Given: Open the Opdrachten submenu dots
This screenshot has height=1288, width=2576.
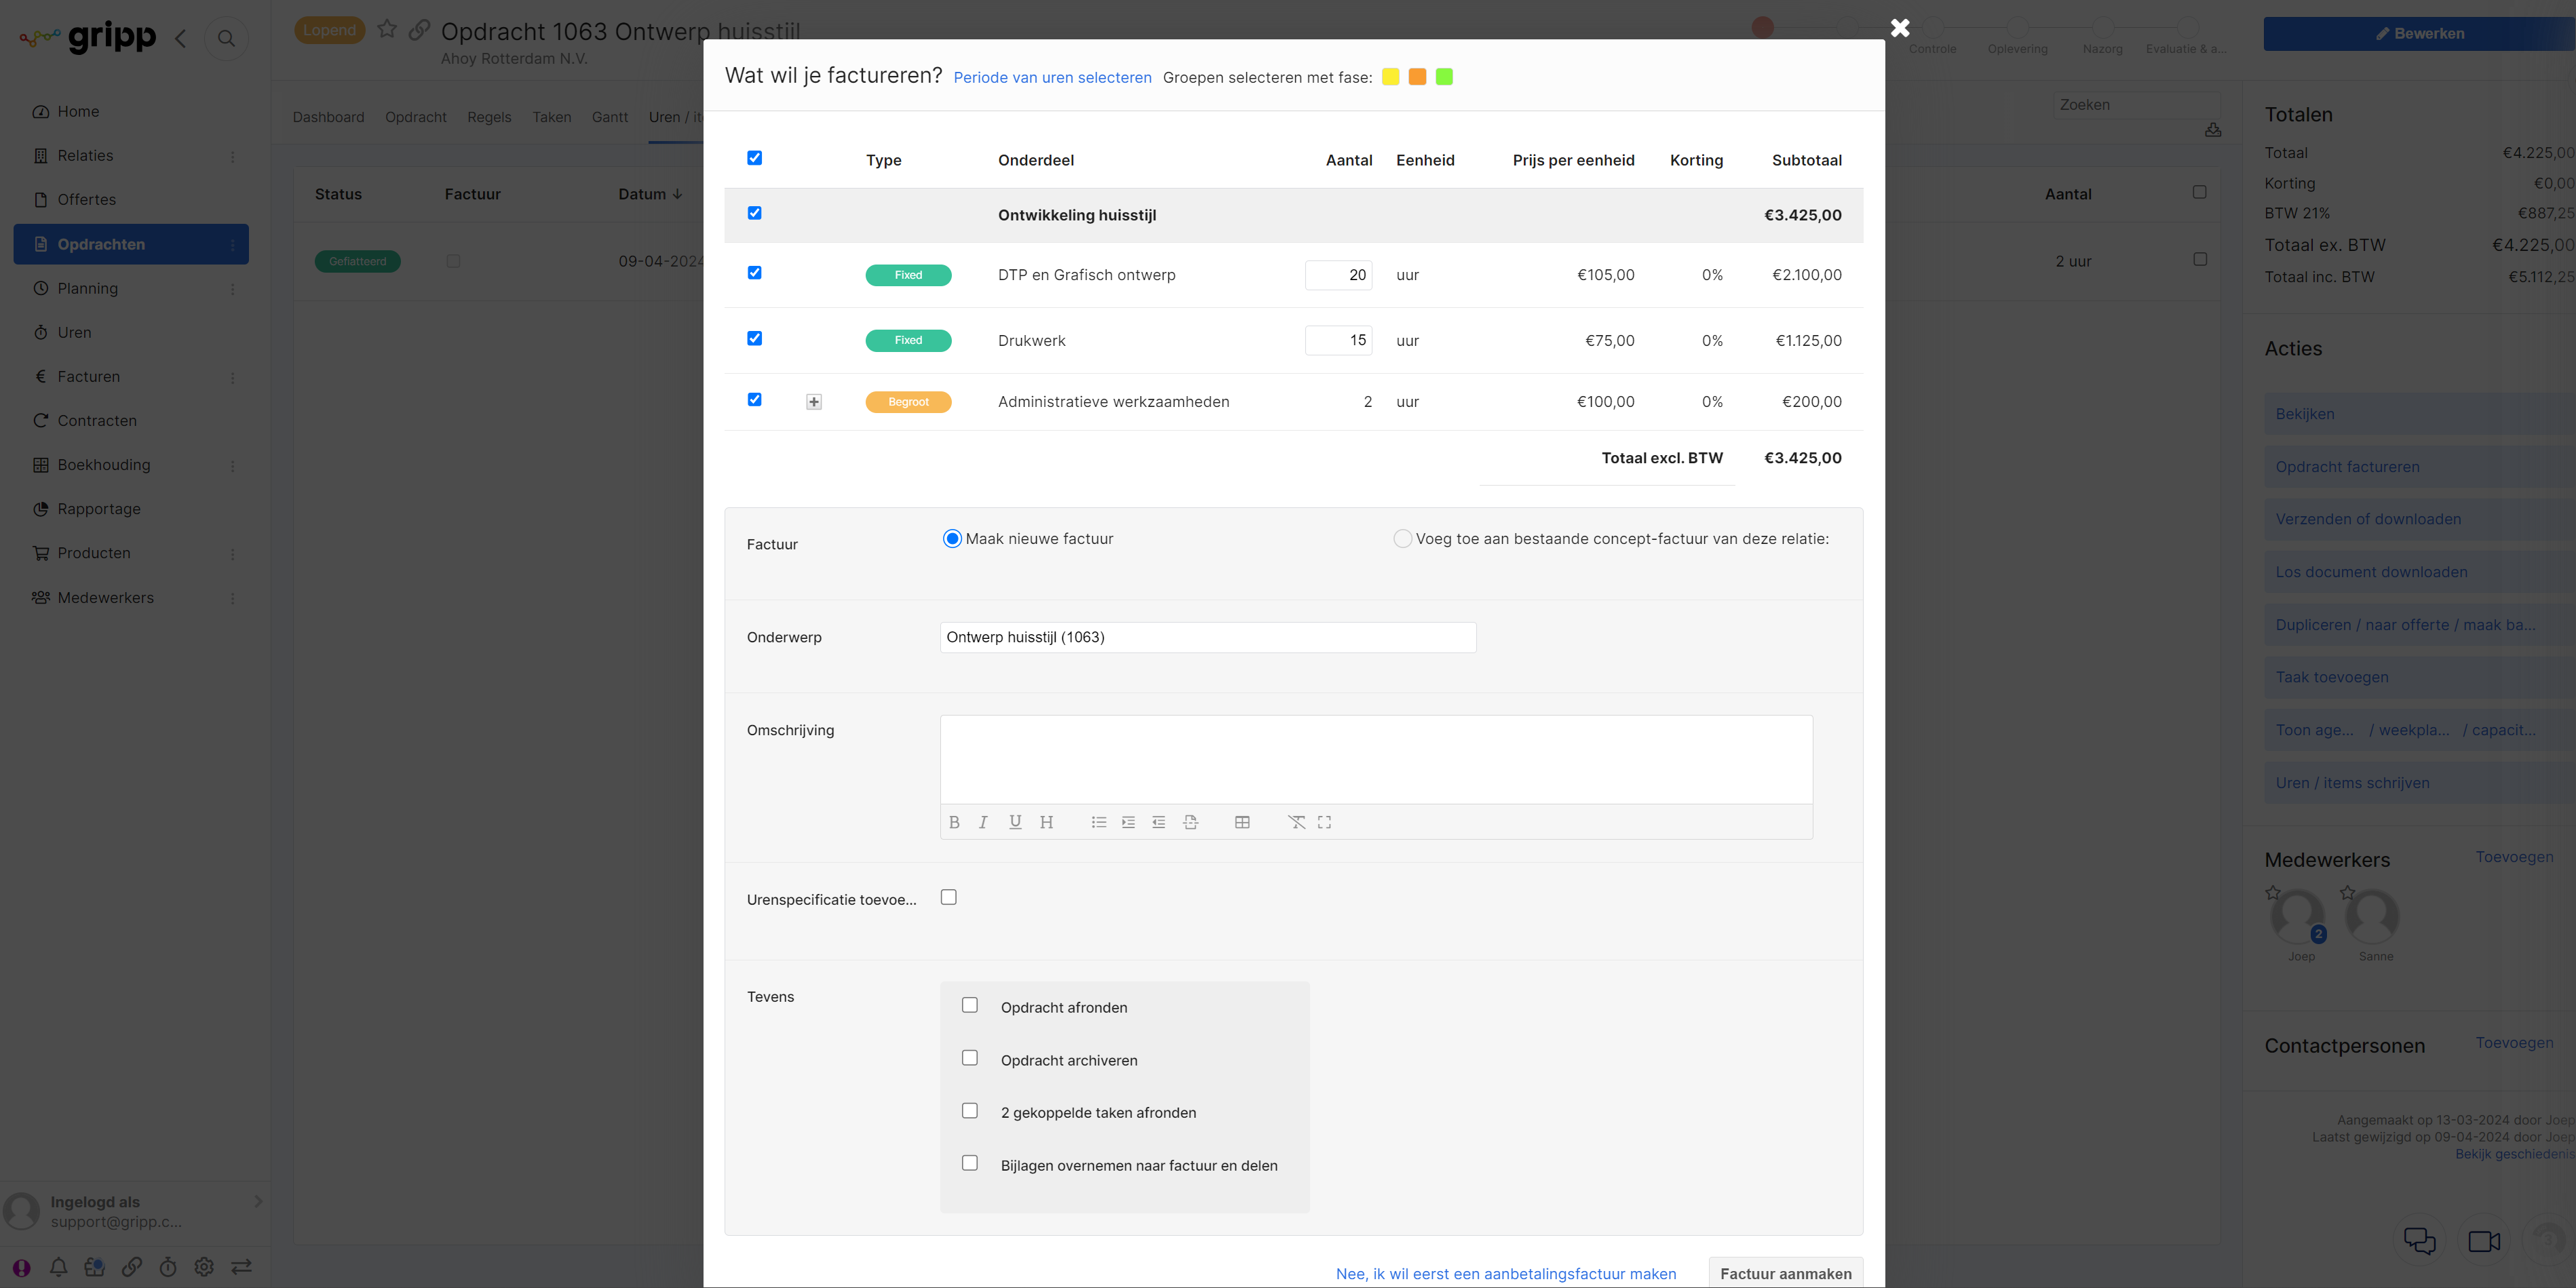Looking at the screenshot, I should [x=233, y=245].
